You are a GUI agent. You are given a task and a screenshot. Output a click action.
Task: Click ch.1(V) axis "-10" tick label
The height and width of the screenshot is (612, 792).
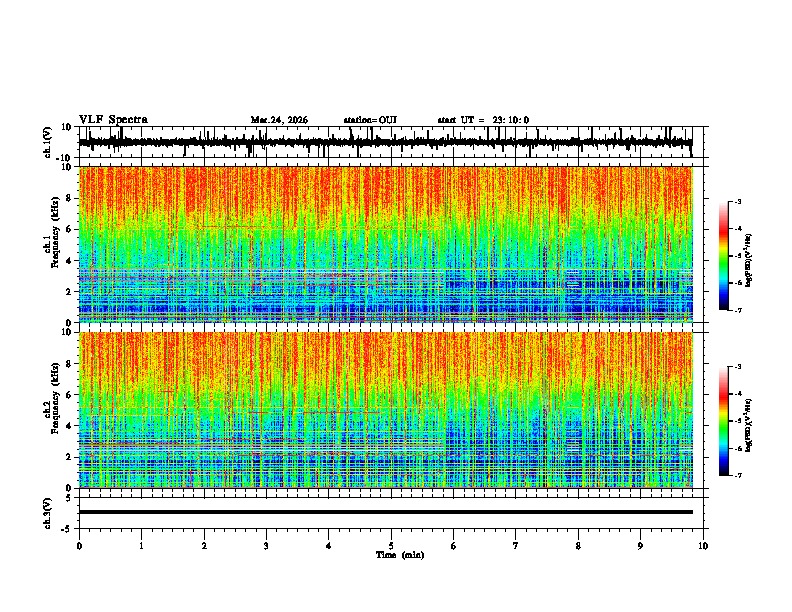[65, 158]
